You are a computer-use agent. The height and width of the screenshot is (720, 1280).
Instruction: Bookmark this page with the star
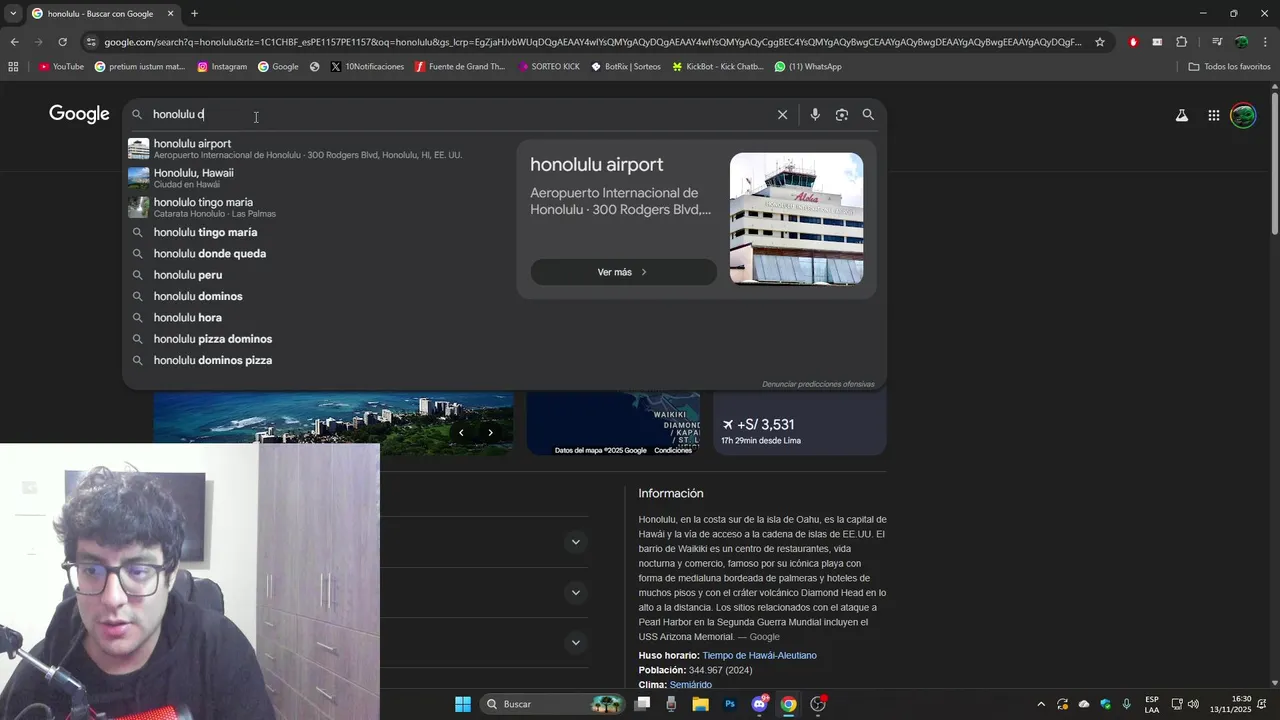[1100, 42]
